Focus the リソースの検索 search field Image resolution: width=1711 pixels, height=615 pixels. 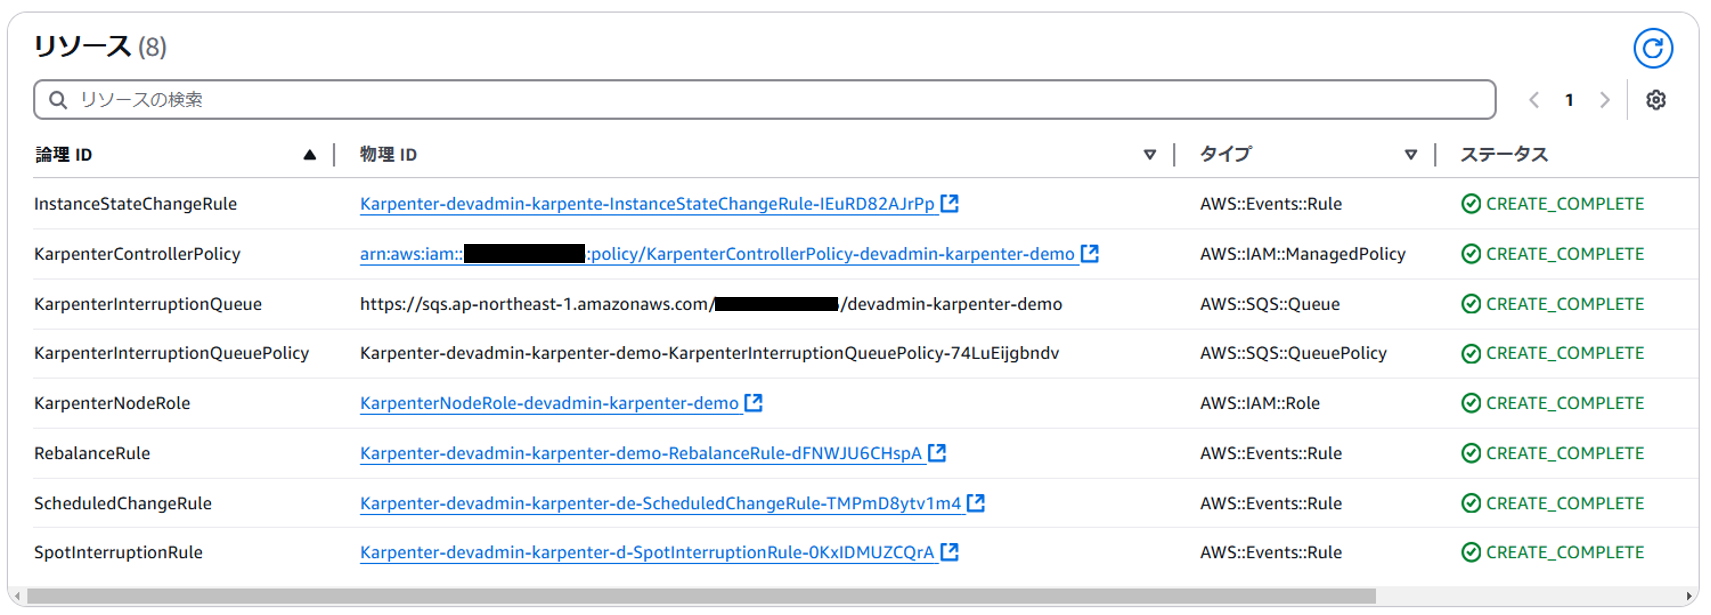765,100
